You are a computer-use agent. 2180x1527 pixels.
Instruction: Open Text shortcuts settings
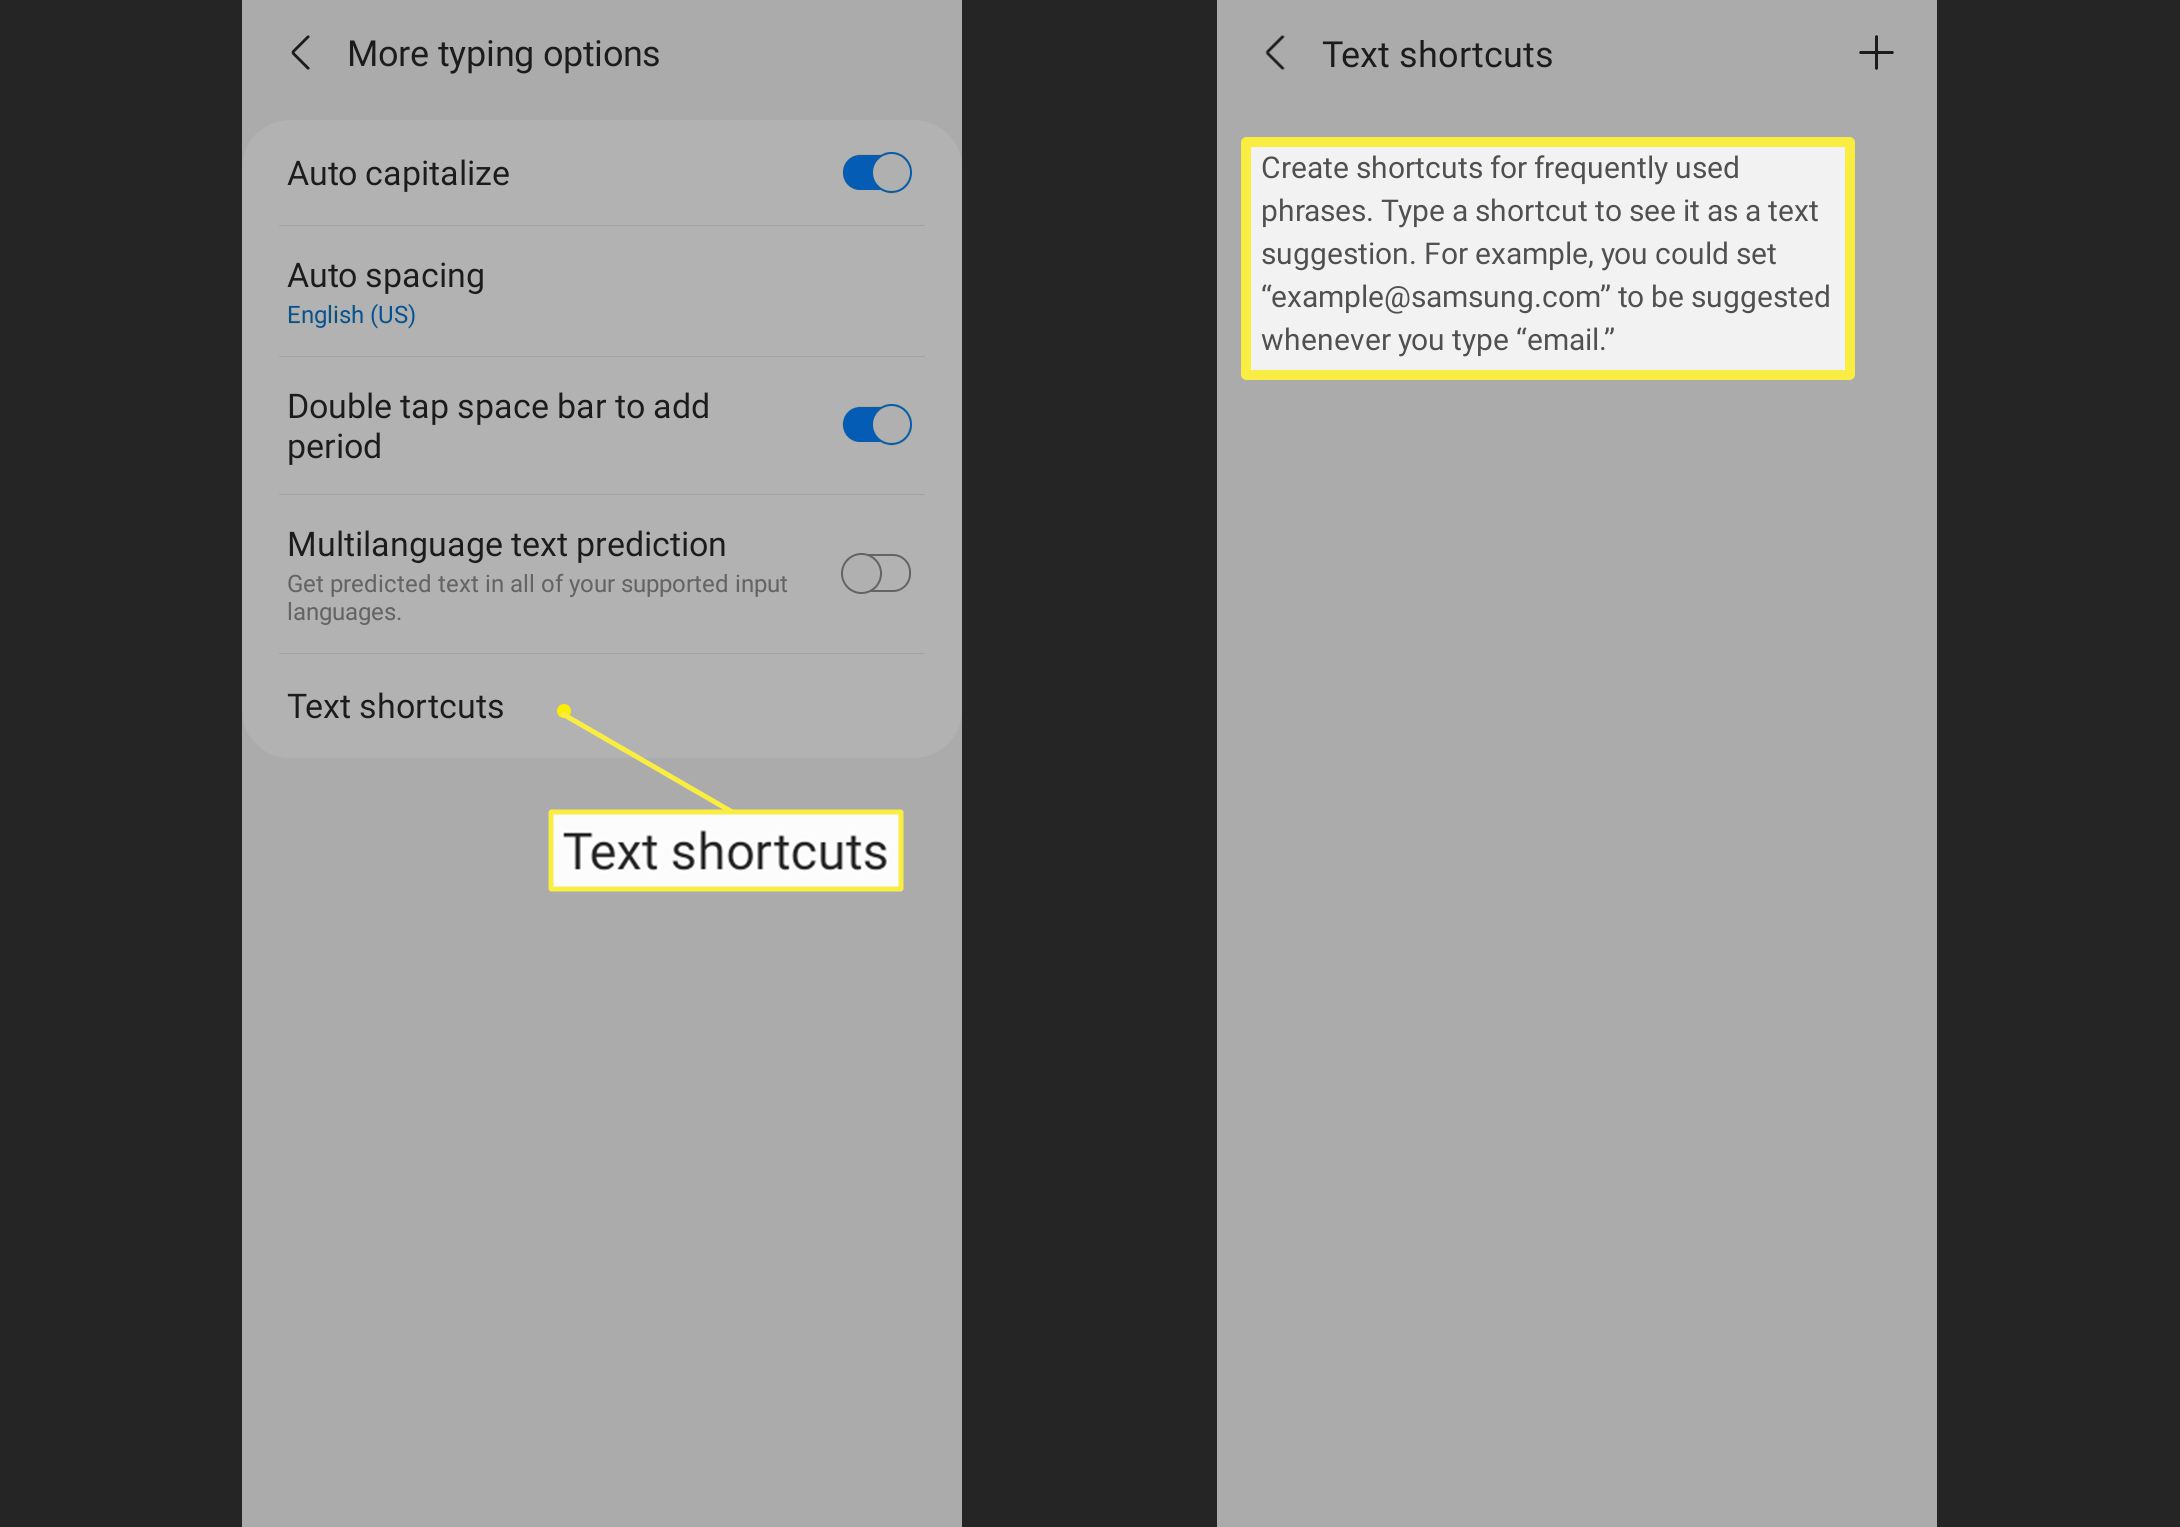click(x=396, y=704)
